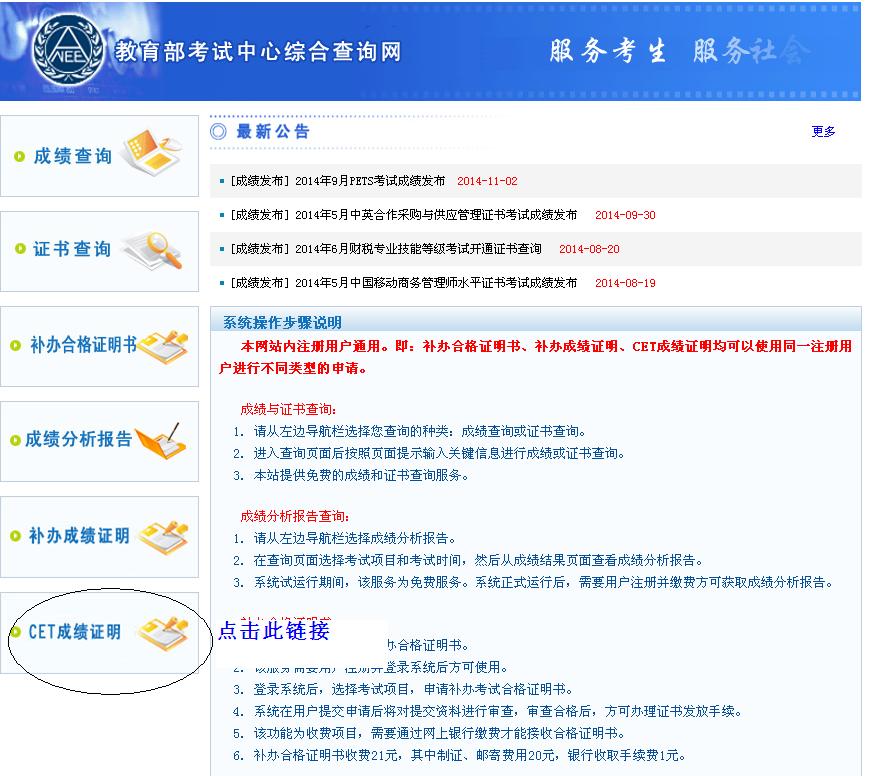Screen dimensions: 871x776
Task: Click the red 成绩分析报告查询: subheading
Action: (x=295, y=517)
